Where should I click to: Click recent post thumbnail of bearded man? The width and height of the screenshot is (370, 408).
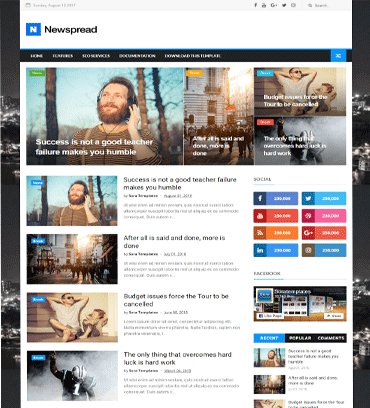click(x=269, y=357)
